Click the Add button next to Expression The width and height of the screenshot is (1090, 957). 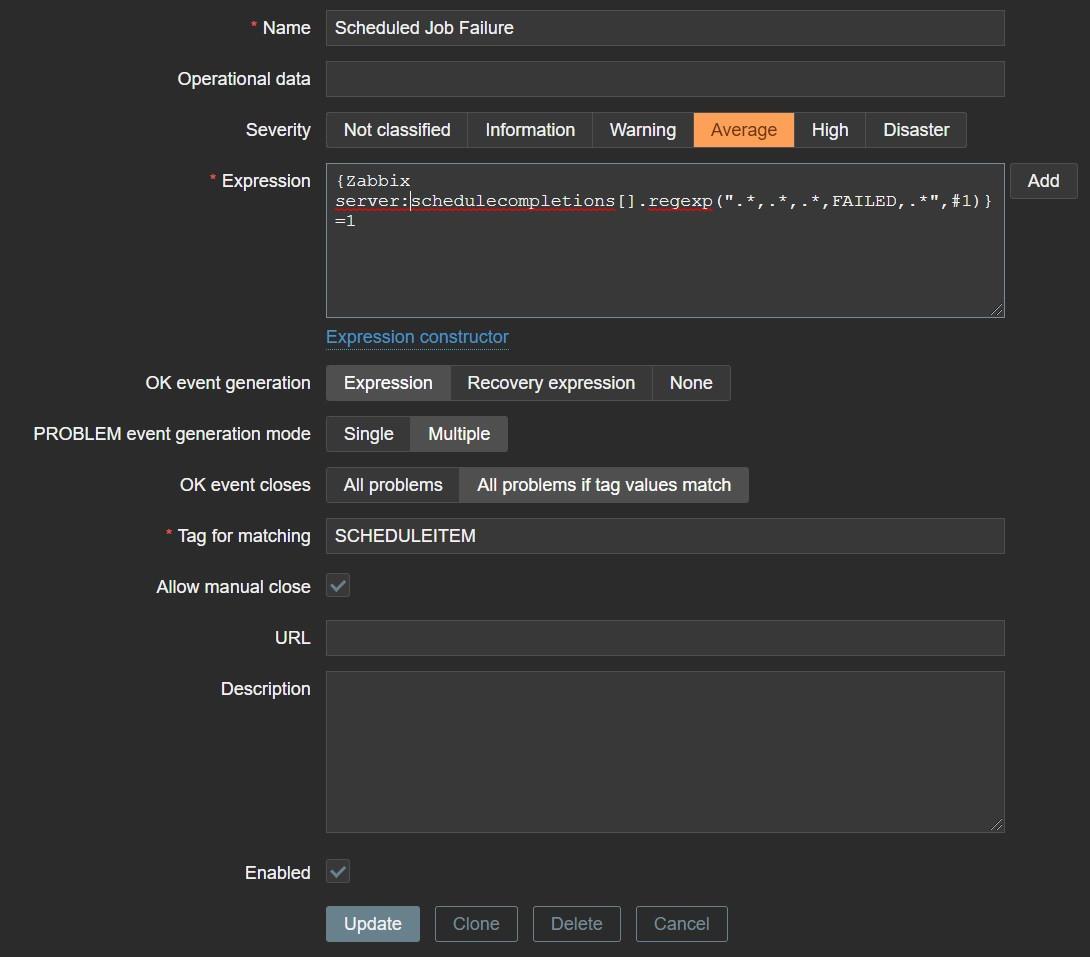(x=1043, y=180)
